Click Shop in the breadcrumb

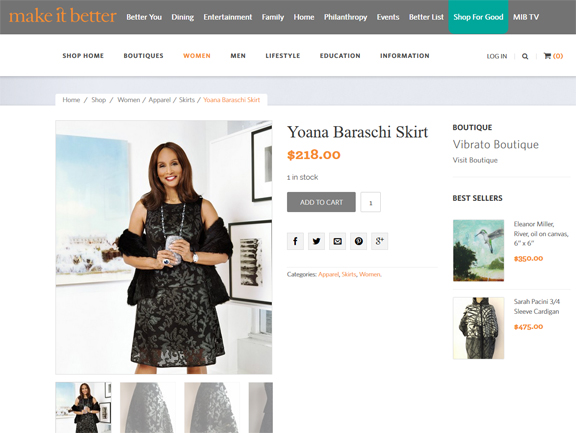point(98,100)
